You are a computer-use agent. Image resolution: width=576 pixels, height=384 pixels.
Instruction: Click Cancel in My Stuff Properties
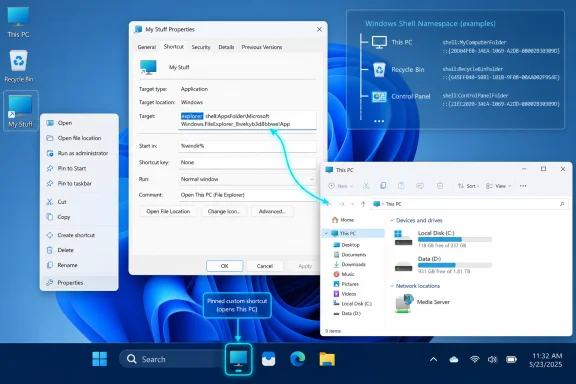point(264,266)
